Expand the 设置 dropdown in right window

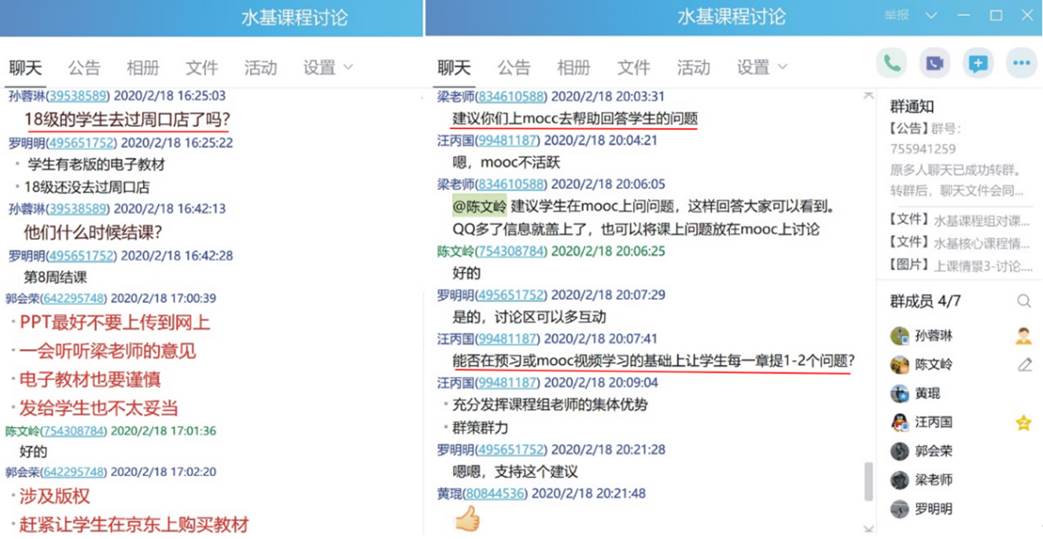[x=762, y=68]
